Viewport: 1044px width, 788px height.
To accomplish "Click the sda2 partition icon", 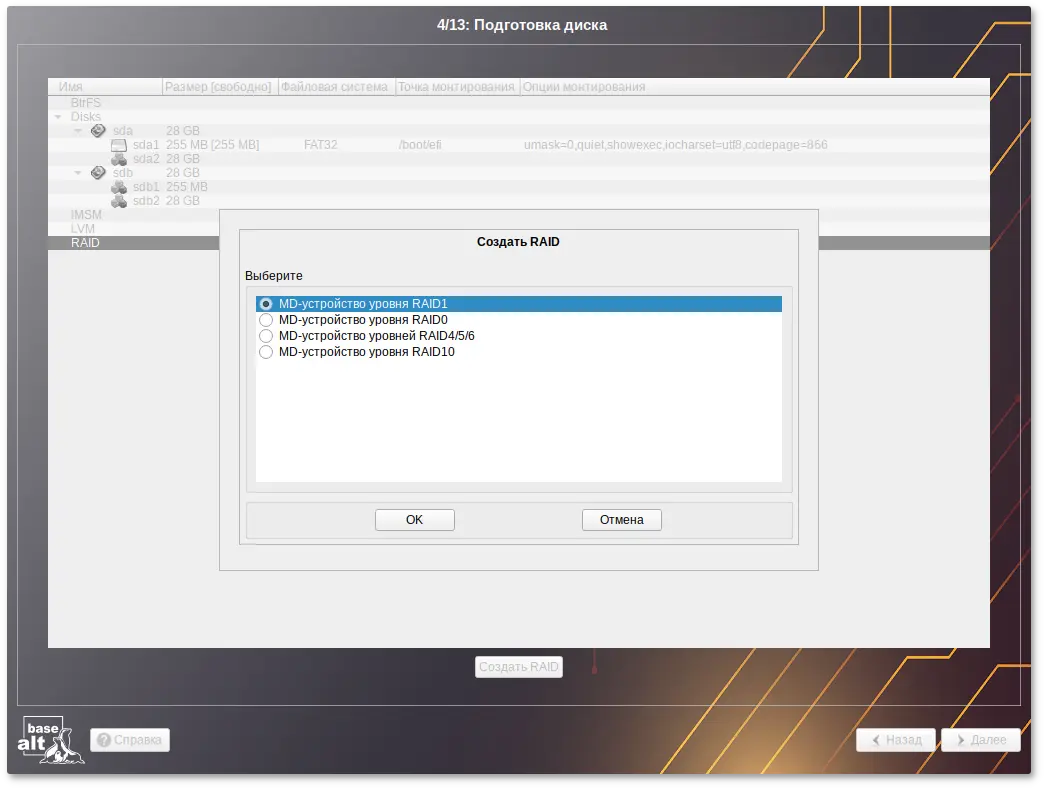I will coord(119,159).
